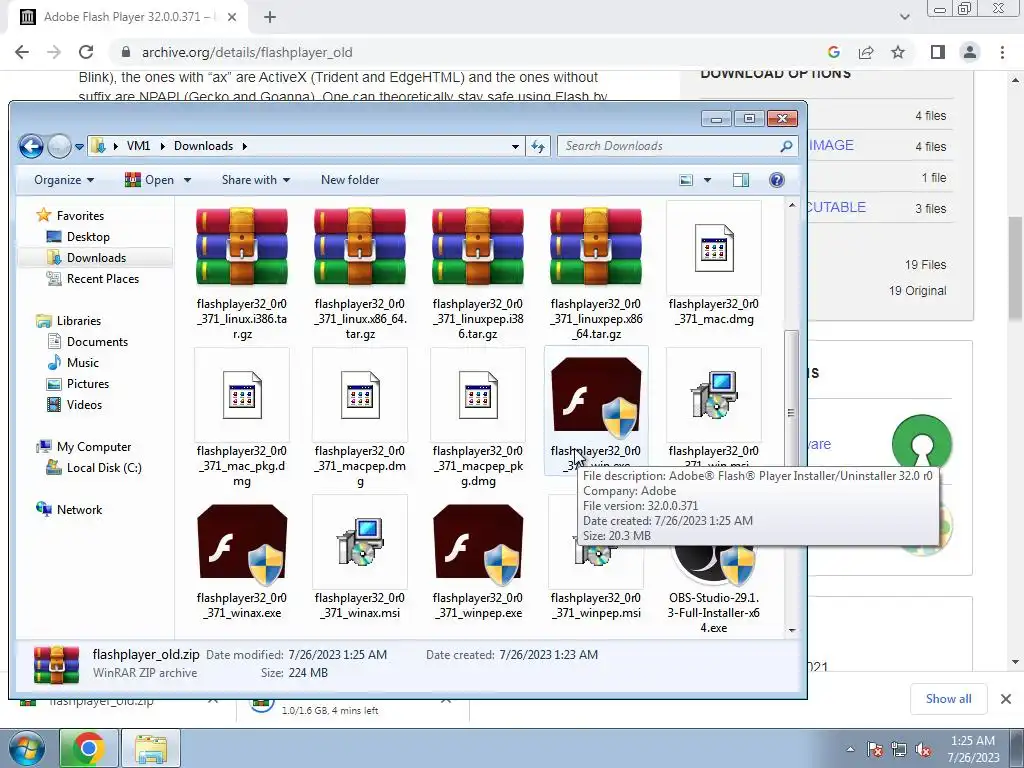Open Documents library
The height and width of the screenshot is (768, 1024).
click(97, 342)
